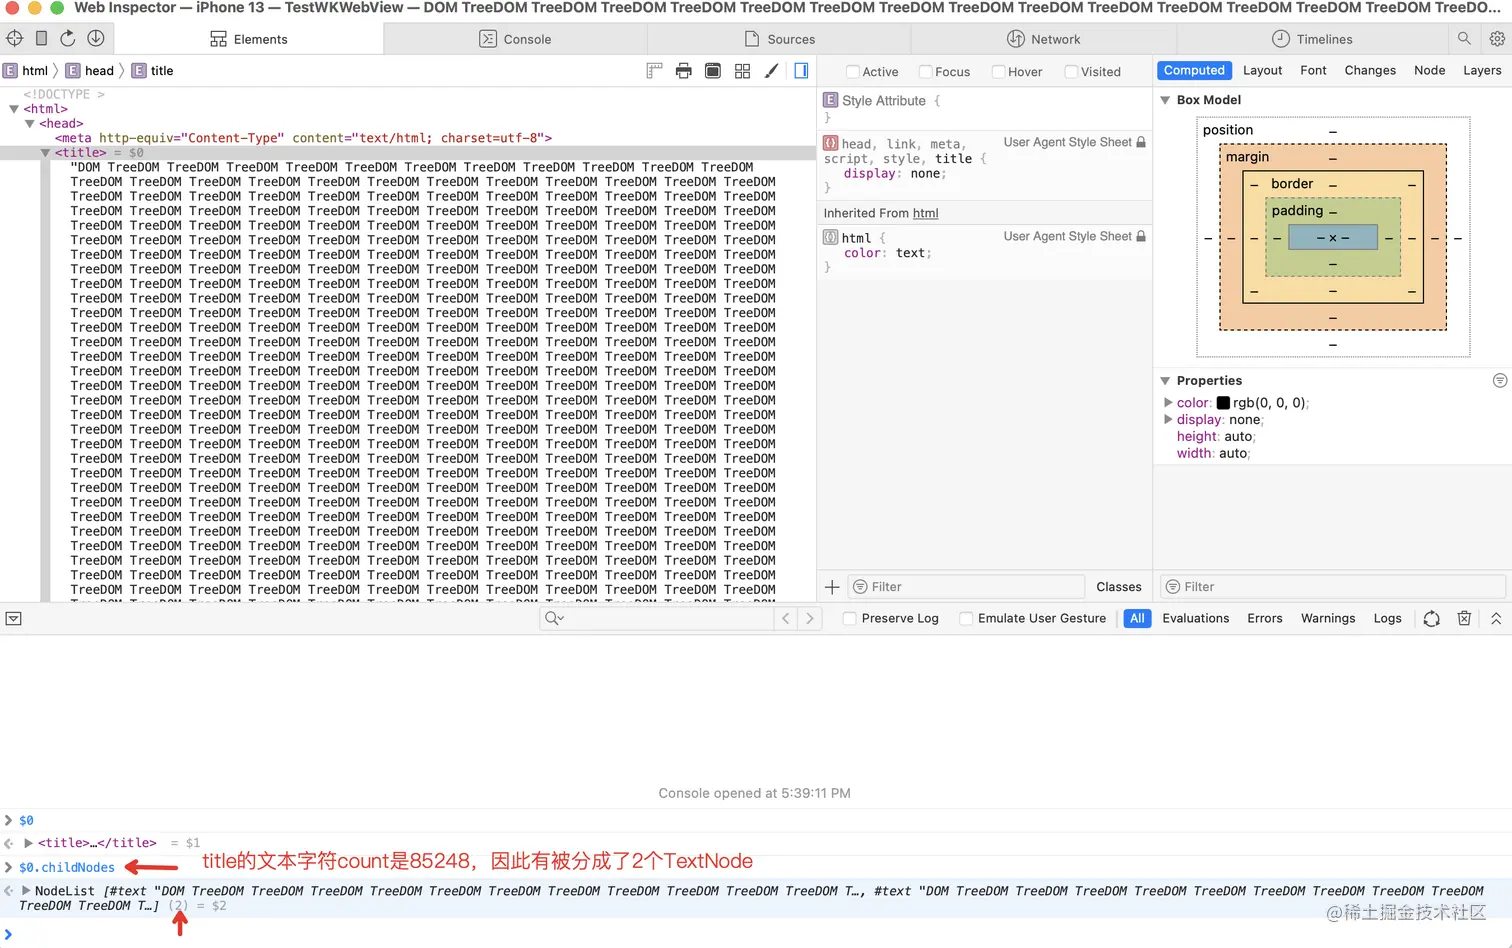Go to previous console search result
The width and height of the screenshot is (1512, 948).
click(786, 619)
